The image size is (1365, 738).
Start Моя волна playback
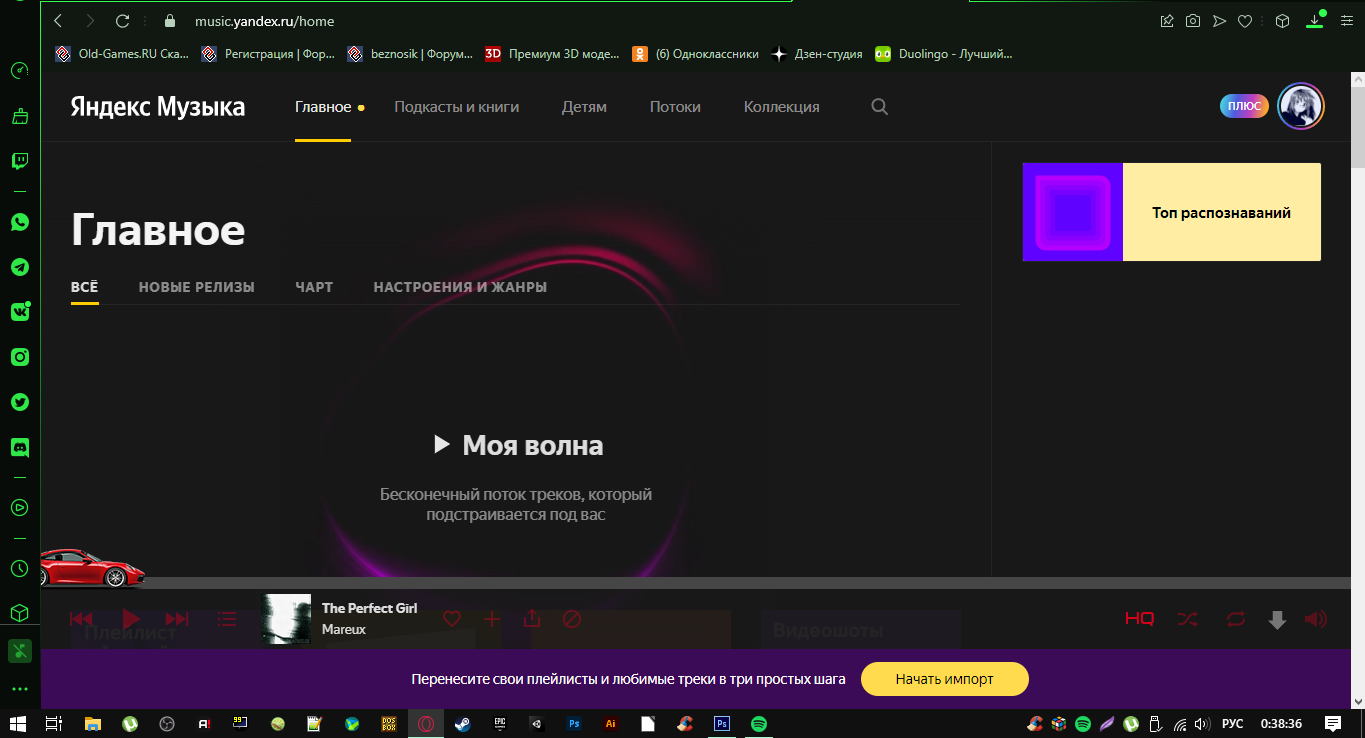518,445
